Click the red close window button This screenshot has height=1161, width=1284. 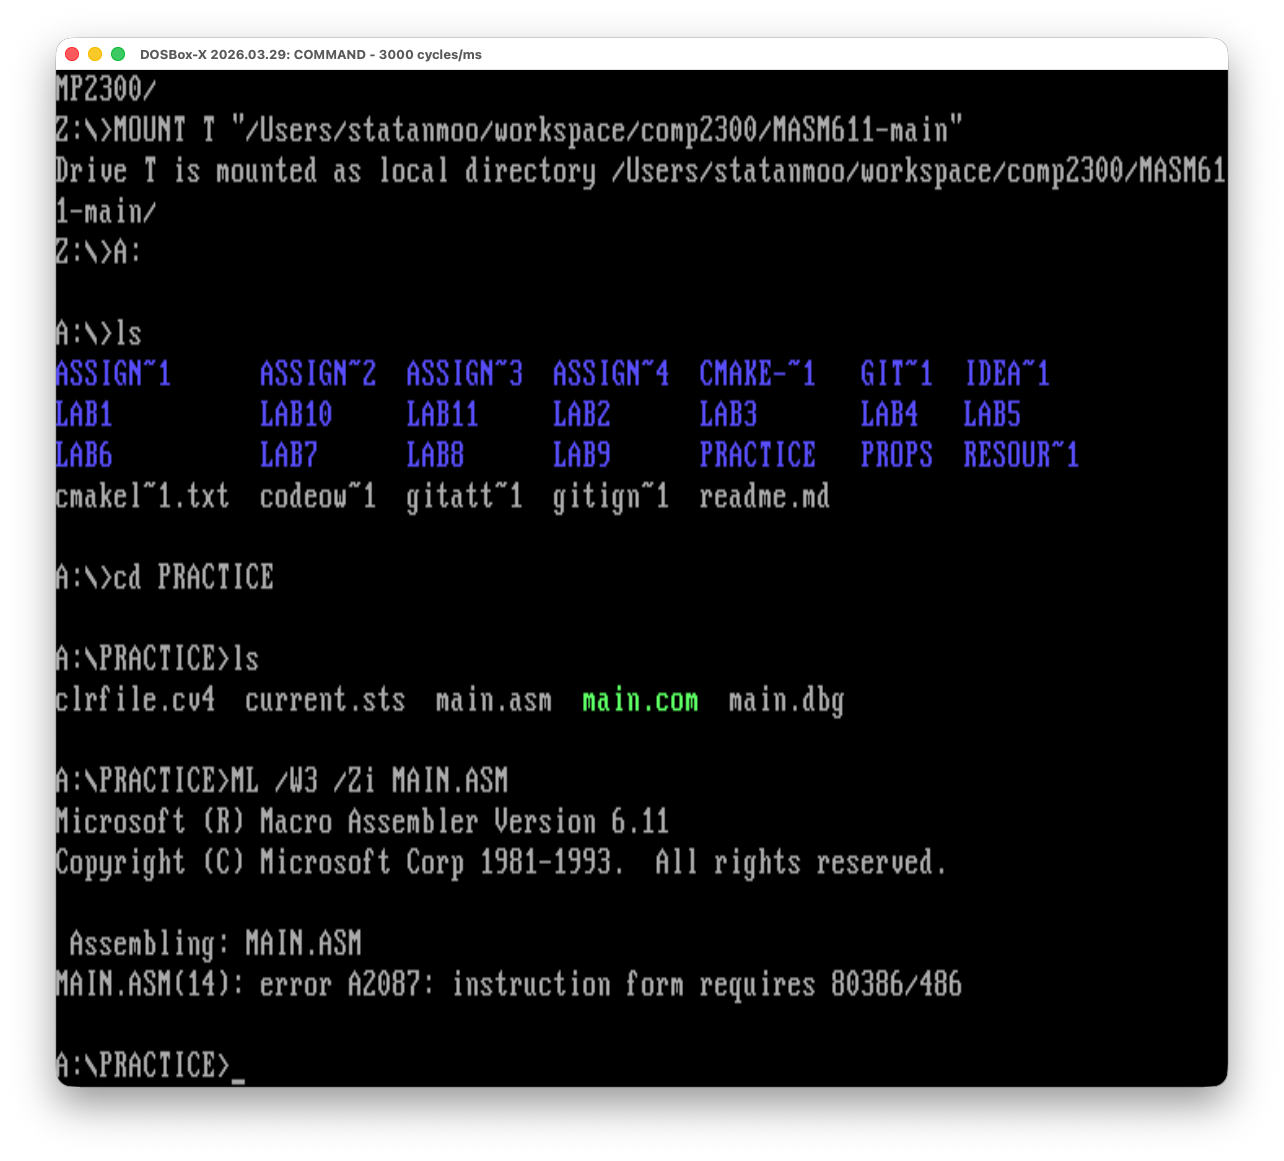point(72,54)
